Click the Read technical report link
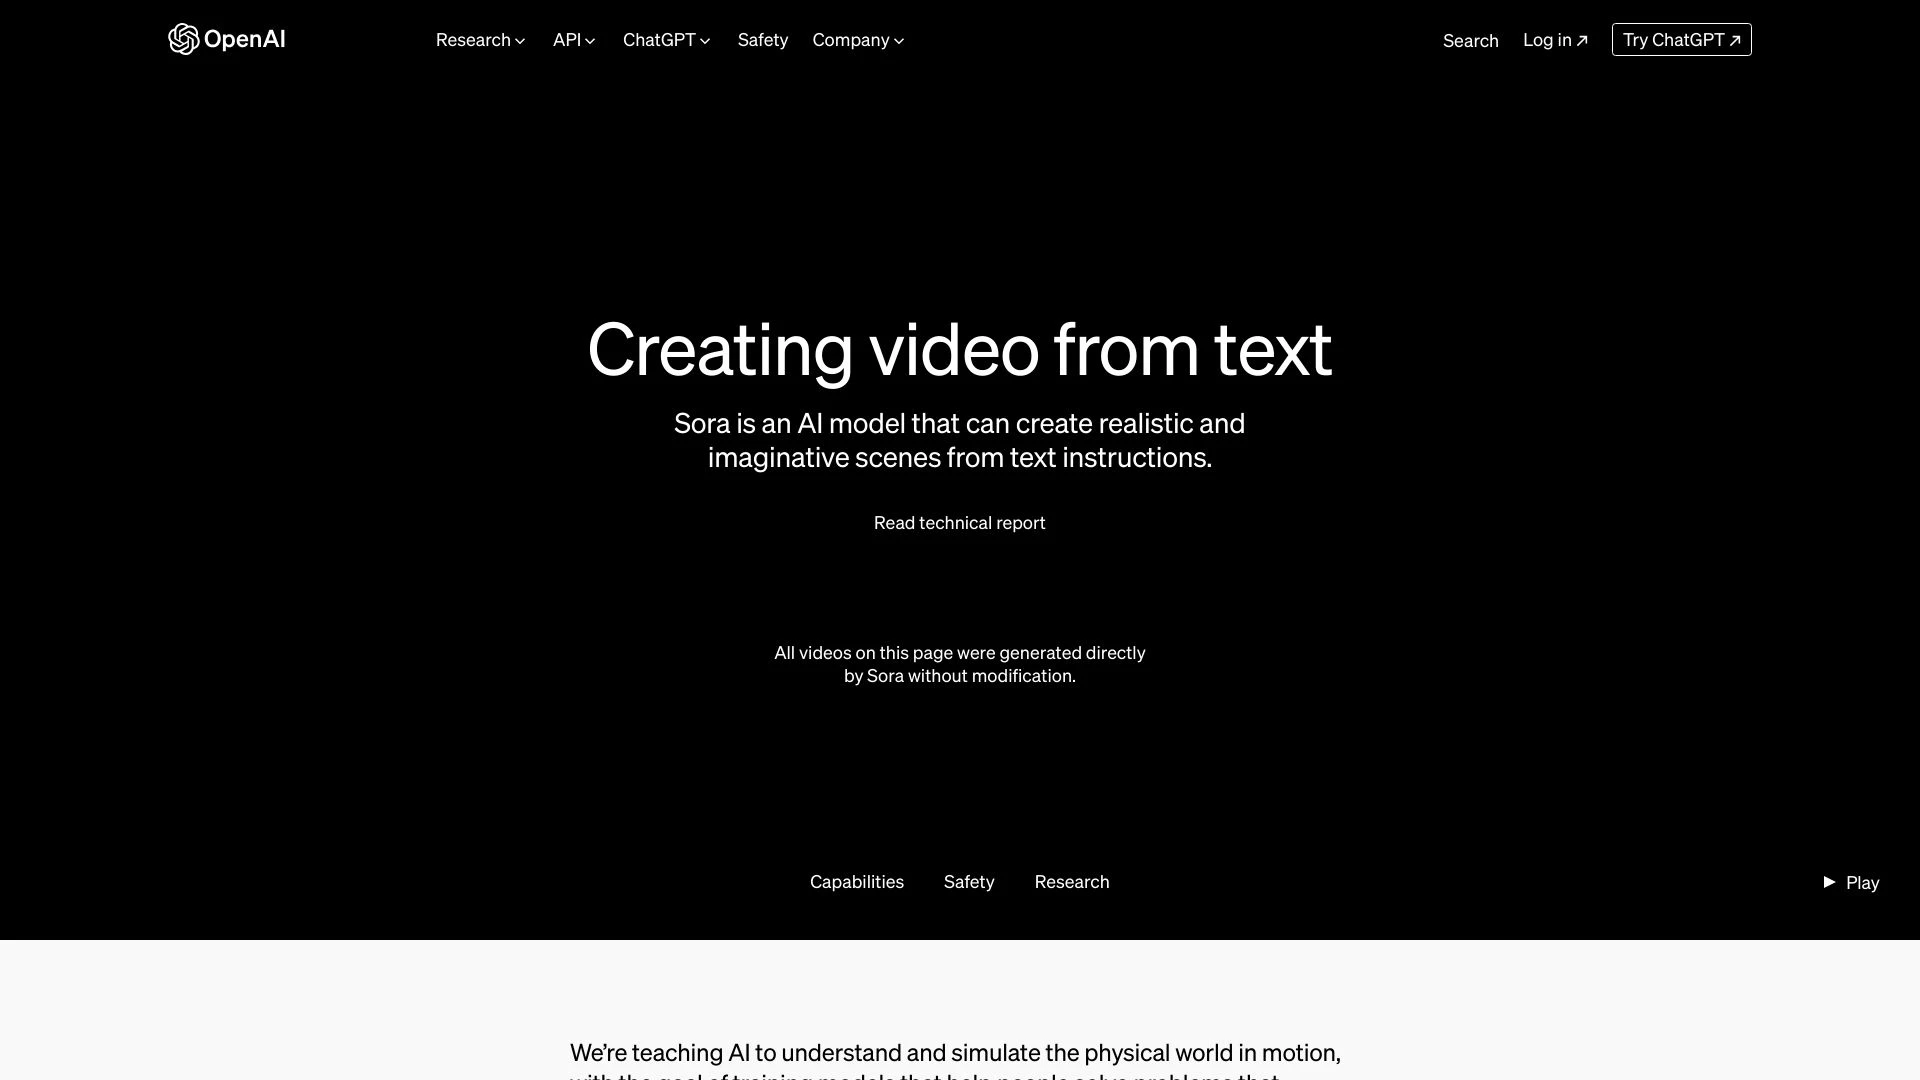This screenshot has height=1080, width=1920. [960, 522]
